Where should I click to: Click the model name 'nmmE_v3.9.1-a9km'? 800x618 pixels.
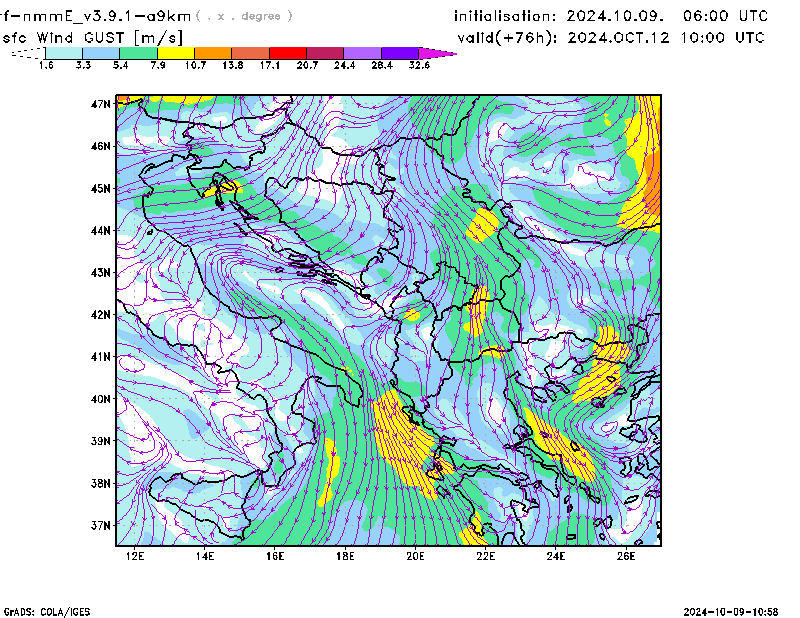pyautogui.click(x=107, y=16)
